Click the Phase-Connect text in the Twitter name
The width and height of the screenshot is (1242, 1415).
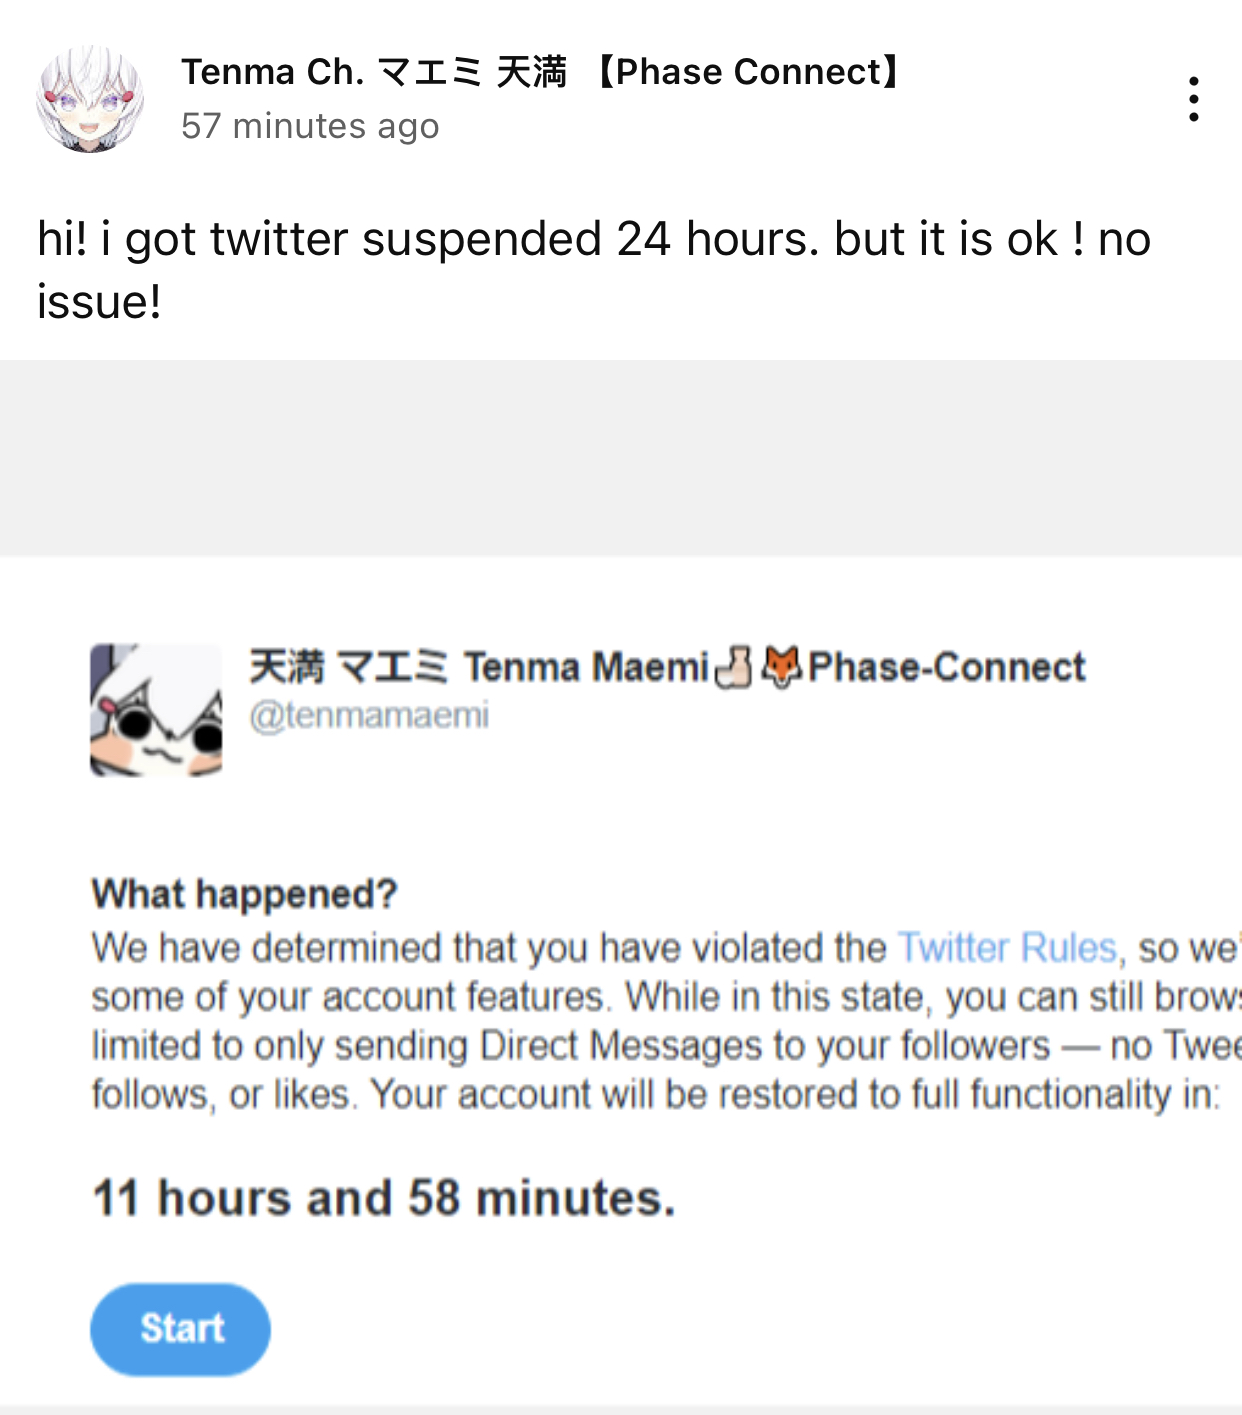947,667
